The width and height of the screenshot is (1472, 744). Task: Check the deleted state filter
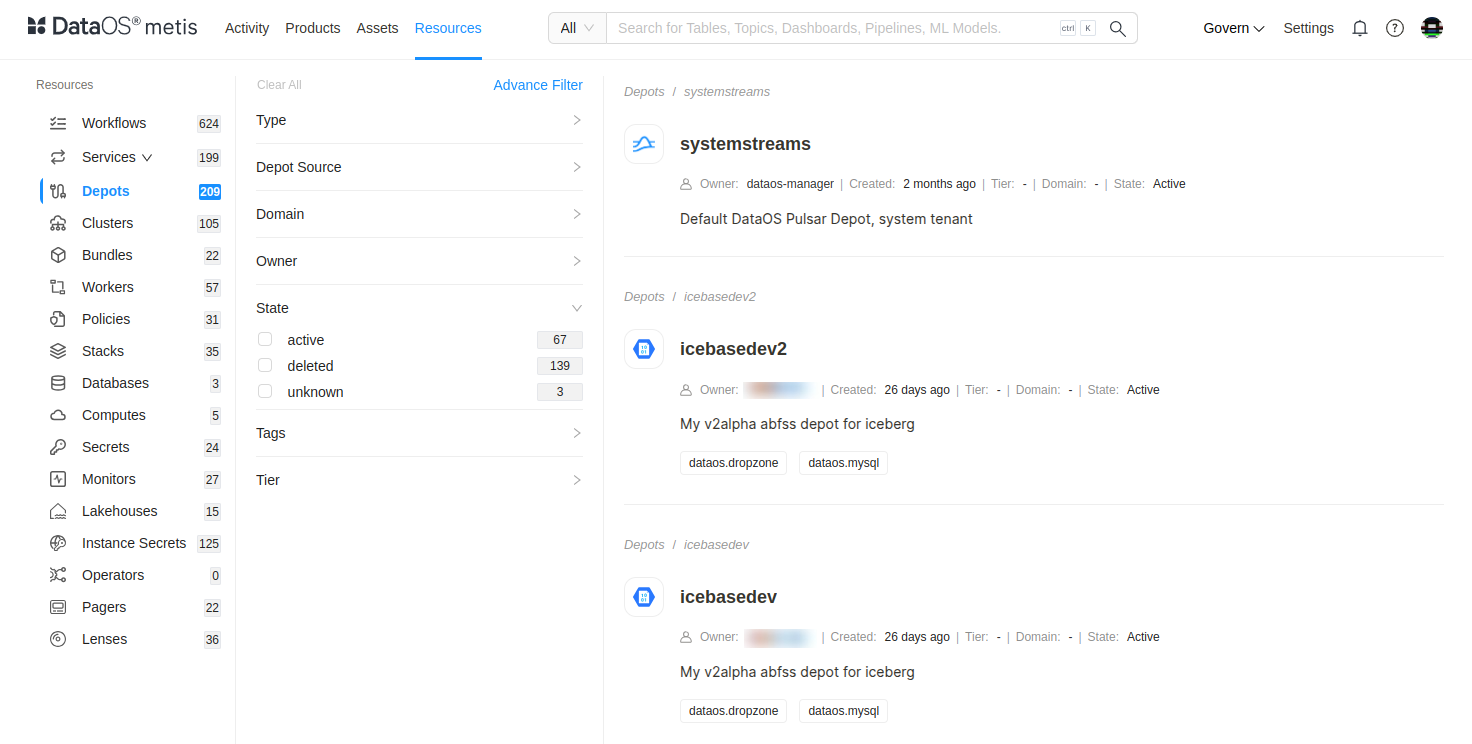click(x=265, y=366)
